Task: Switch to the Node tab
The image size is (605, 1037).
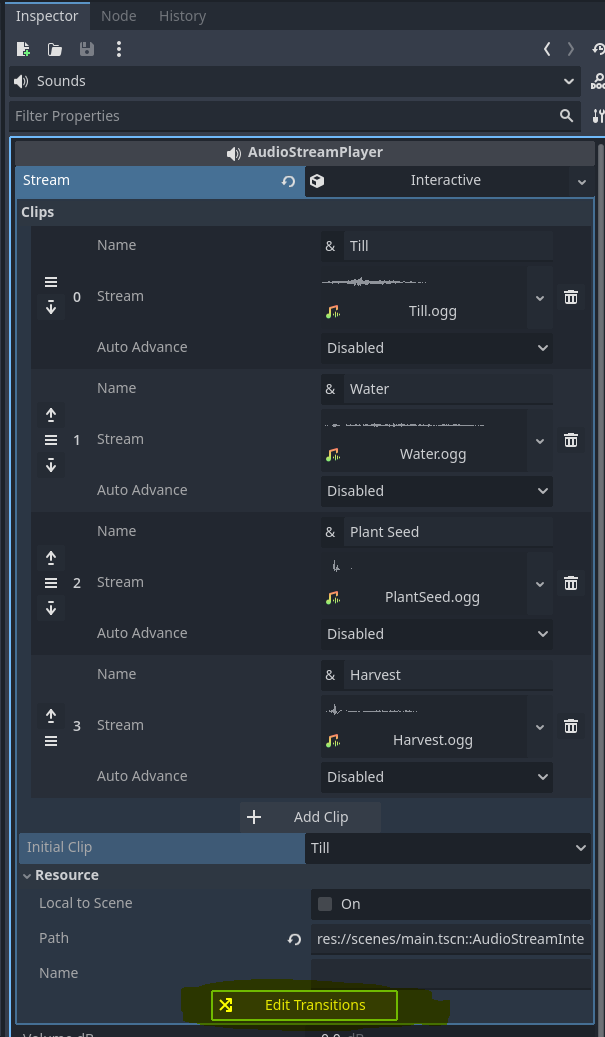Action: pos(118,15)
